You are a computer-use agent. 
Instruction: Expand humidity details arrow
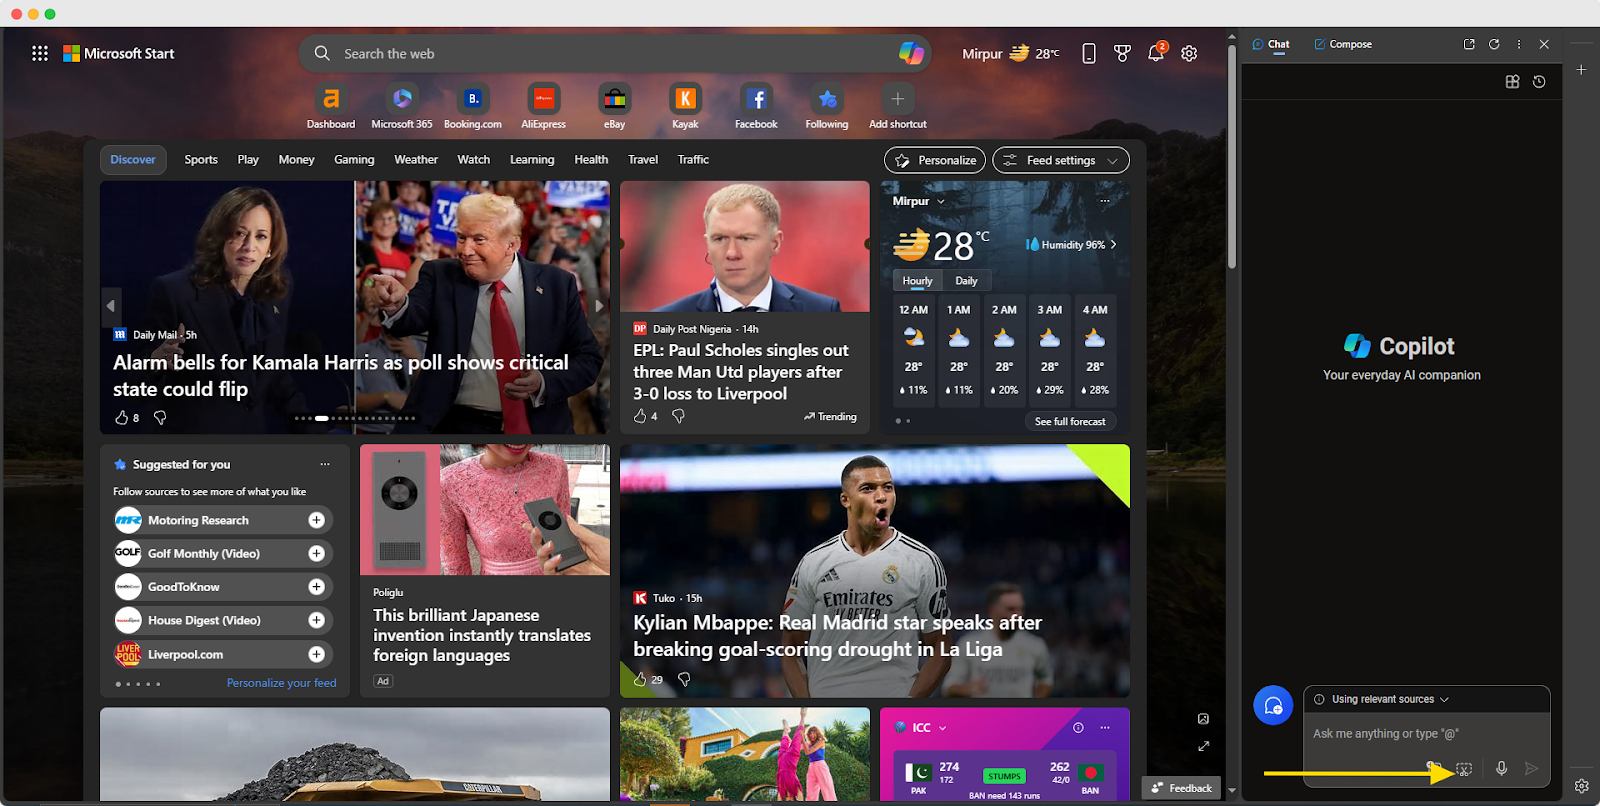click(x=1113, y=244)
